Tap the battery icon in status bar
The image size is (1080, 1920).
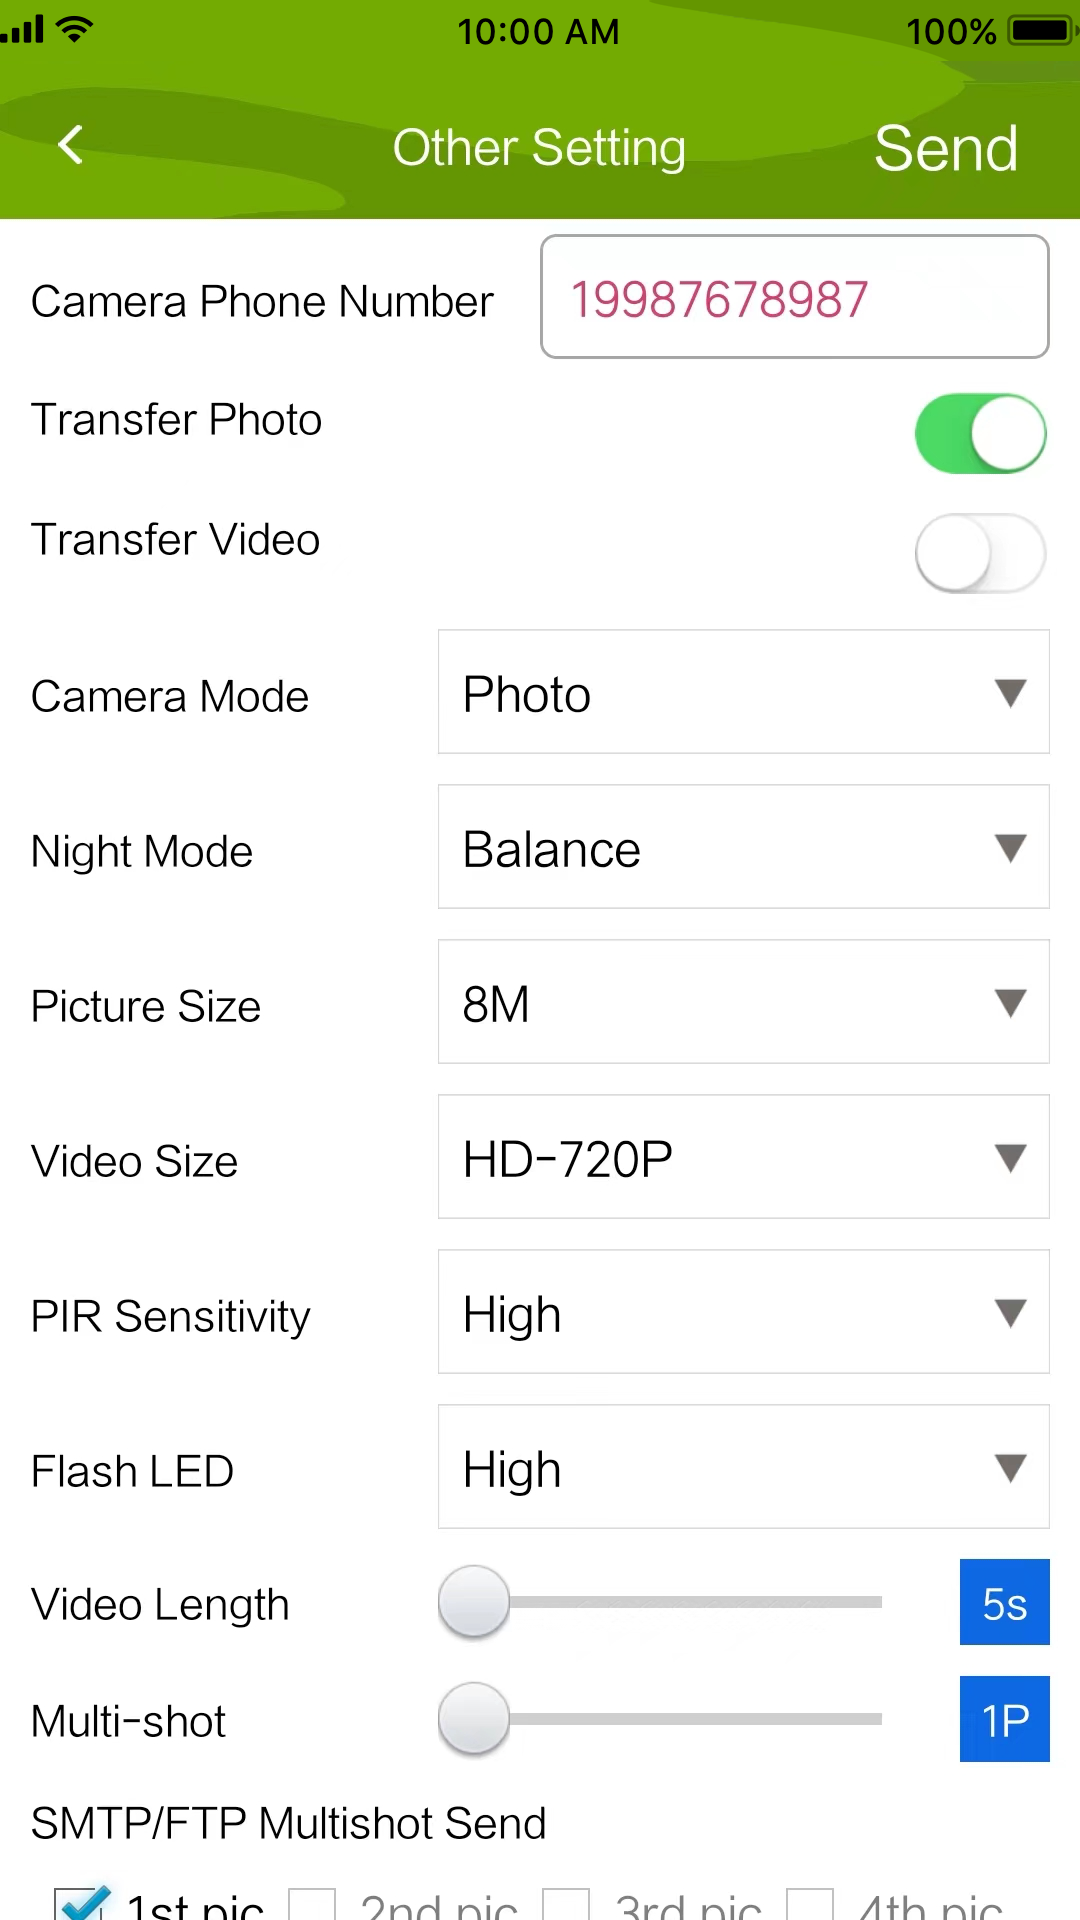[x=1041, y=31]
